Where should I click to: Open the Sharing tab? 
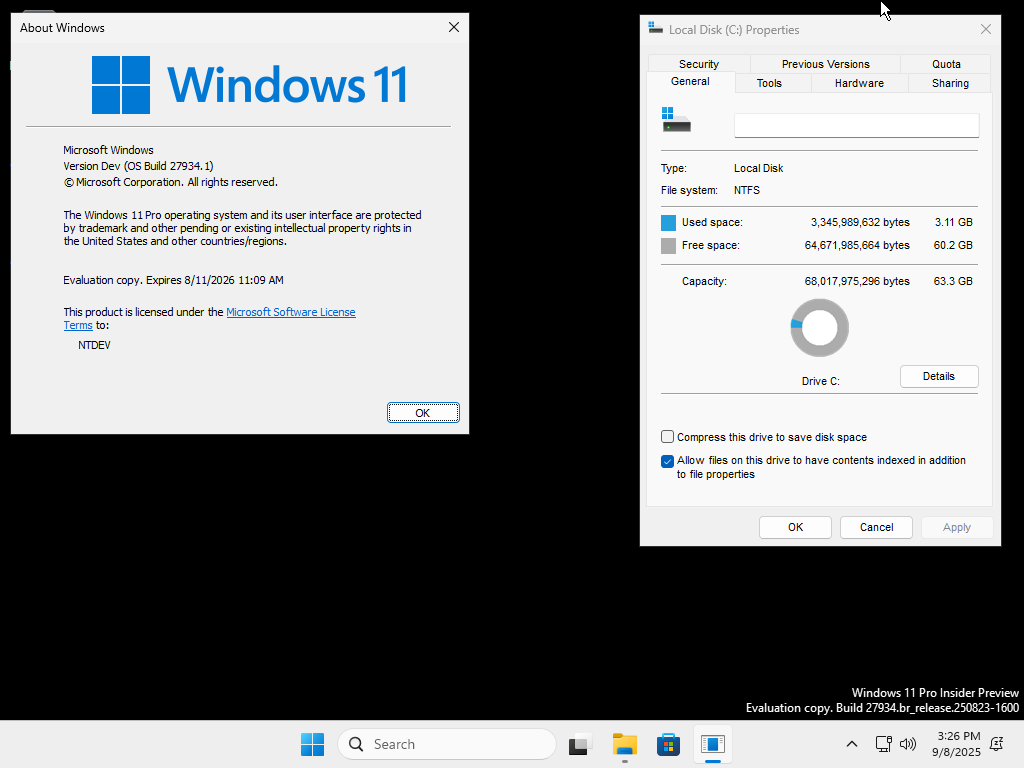[950, 83]
